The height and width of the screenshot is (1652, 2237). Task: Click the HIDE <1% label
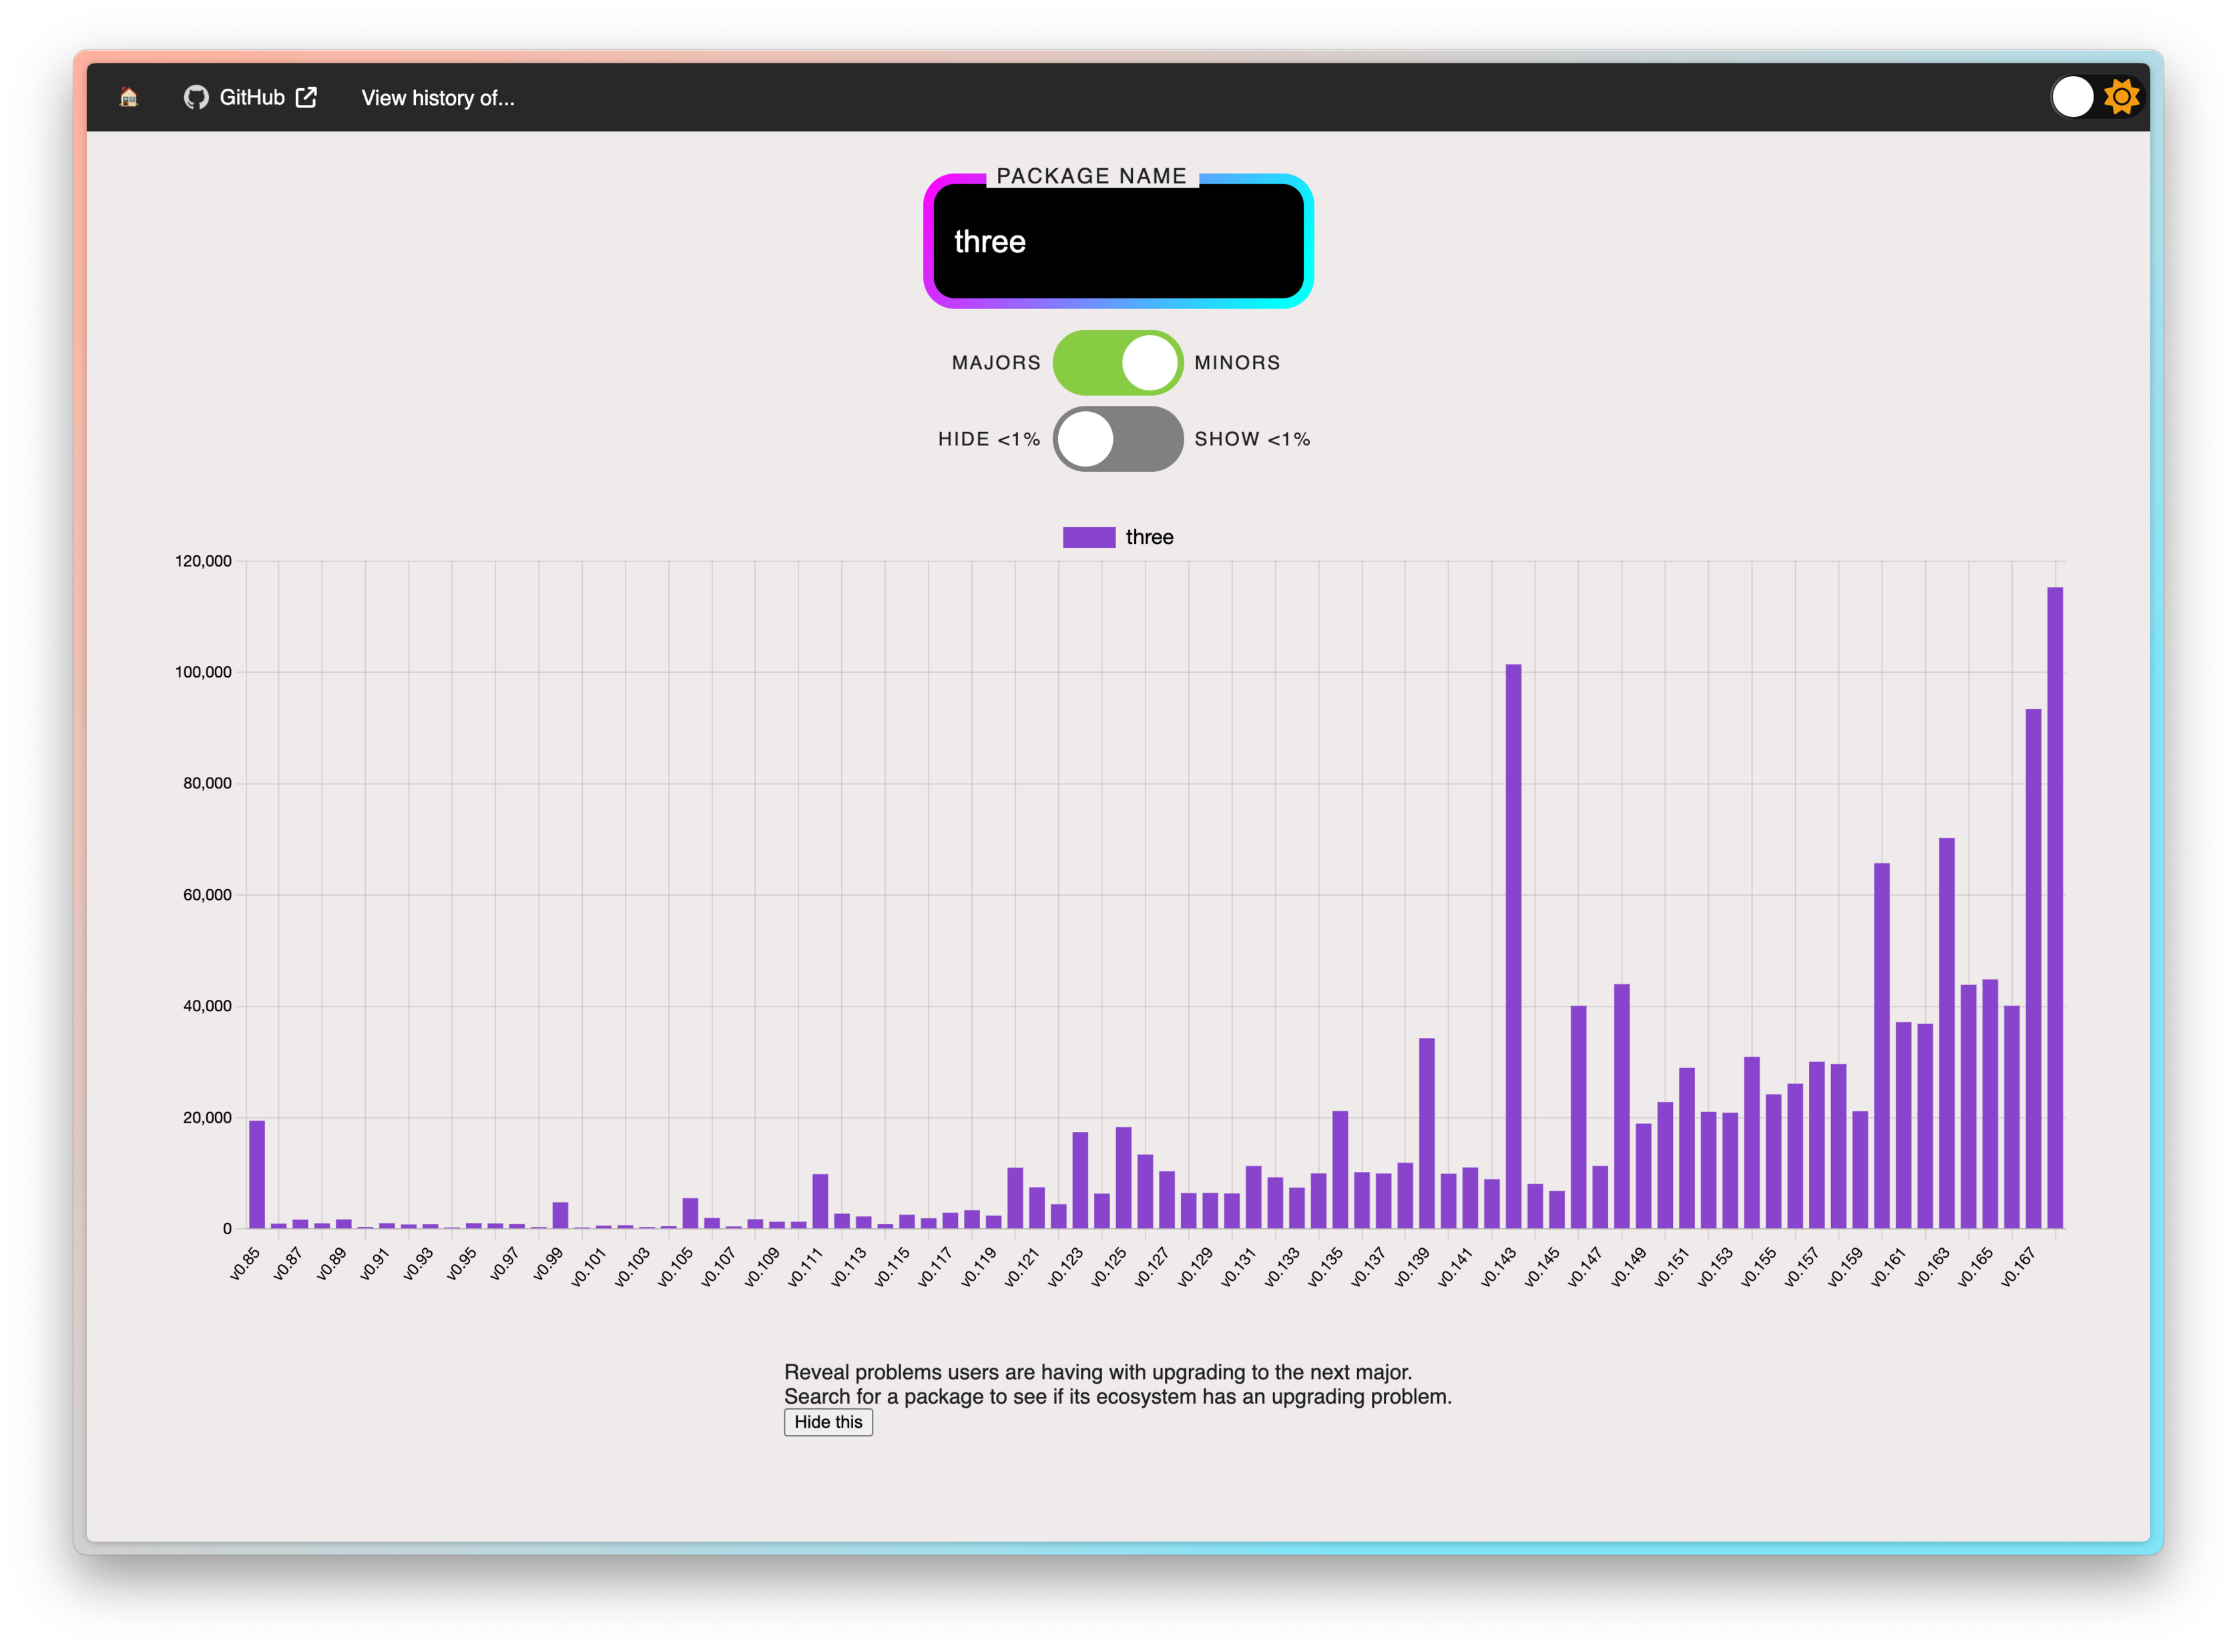coord(988,439)
